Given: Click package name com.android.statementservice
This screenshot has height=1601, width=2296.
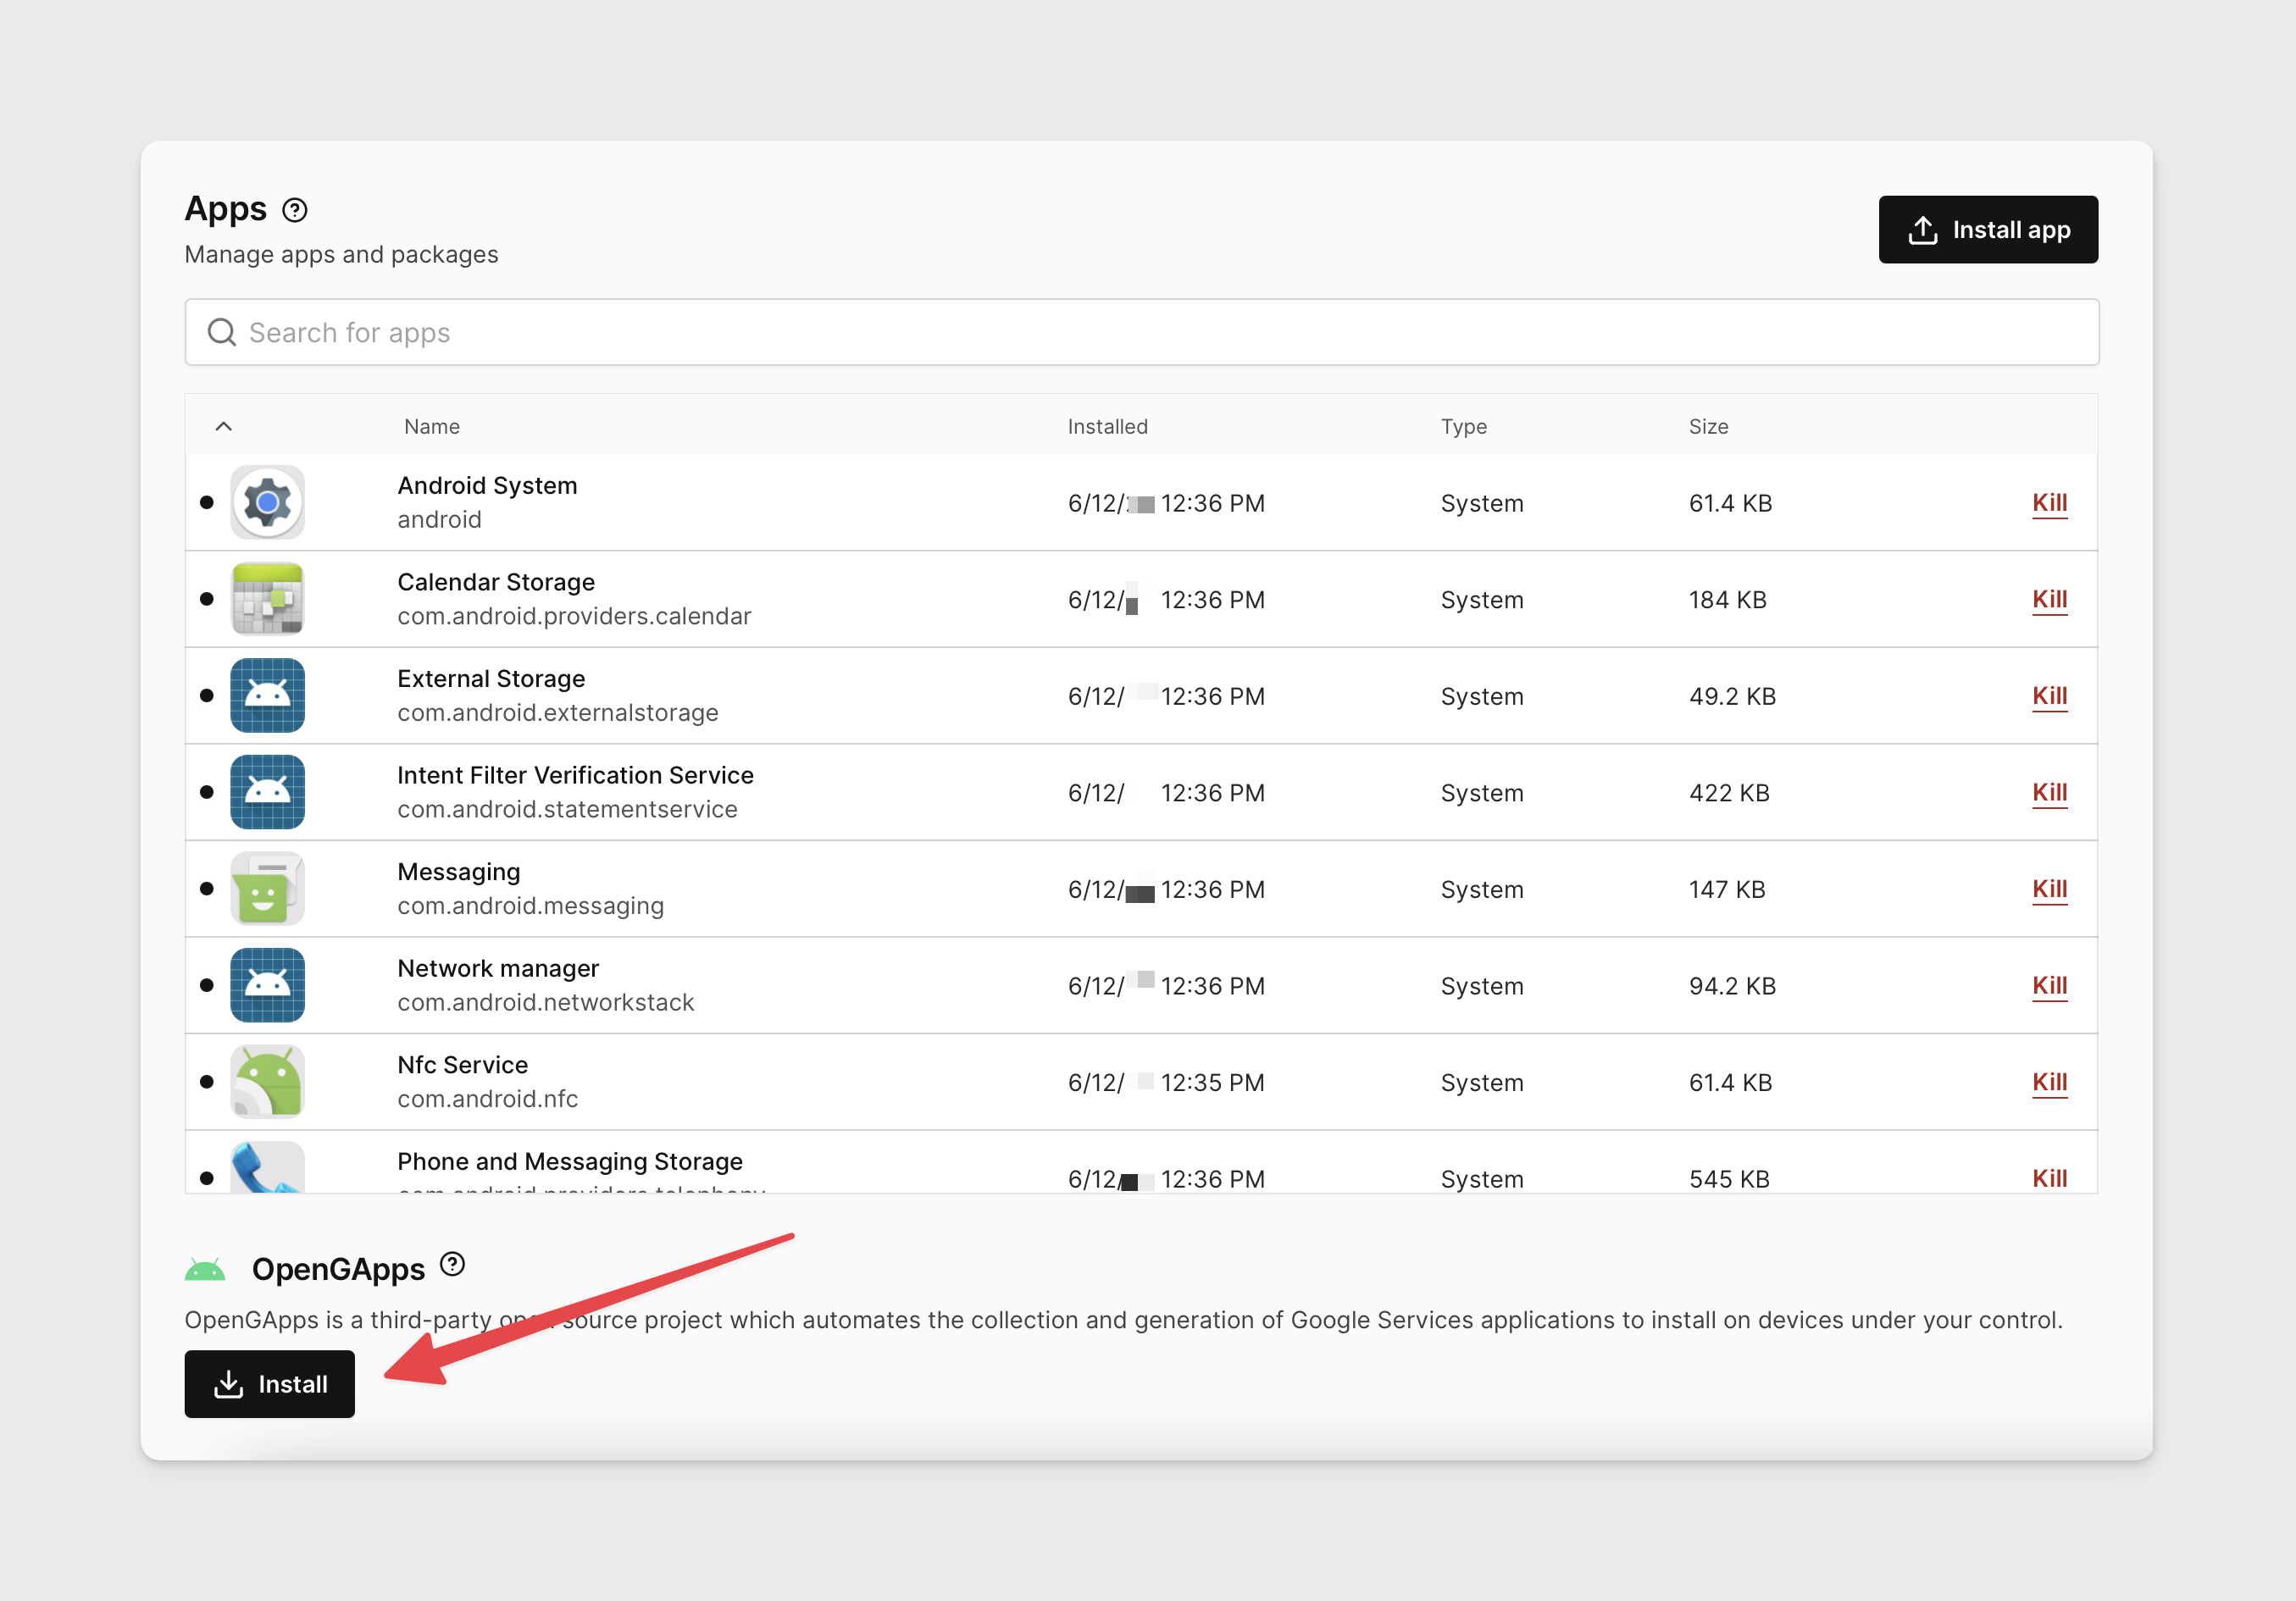Looking at the screenshot, I should 567,809.
